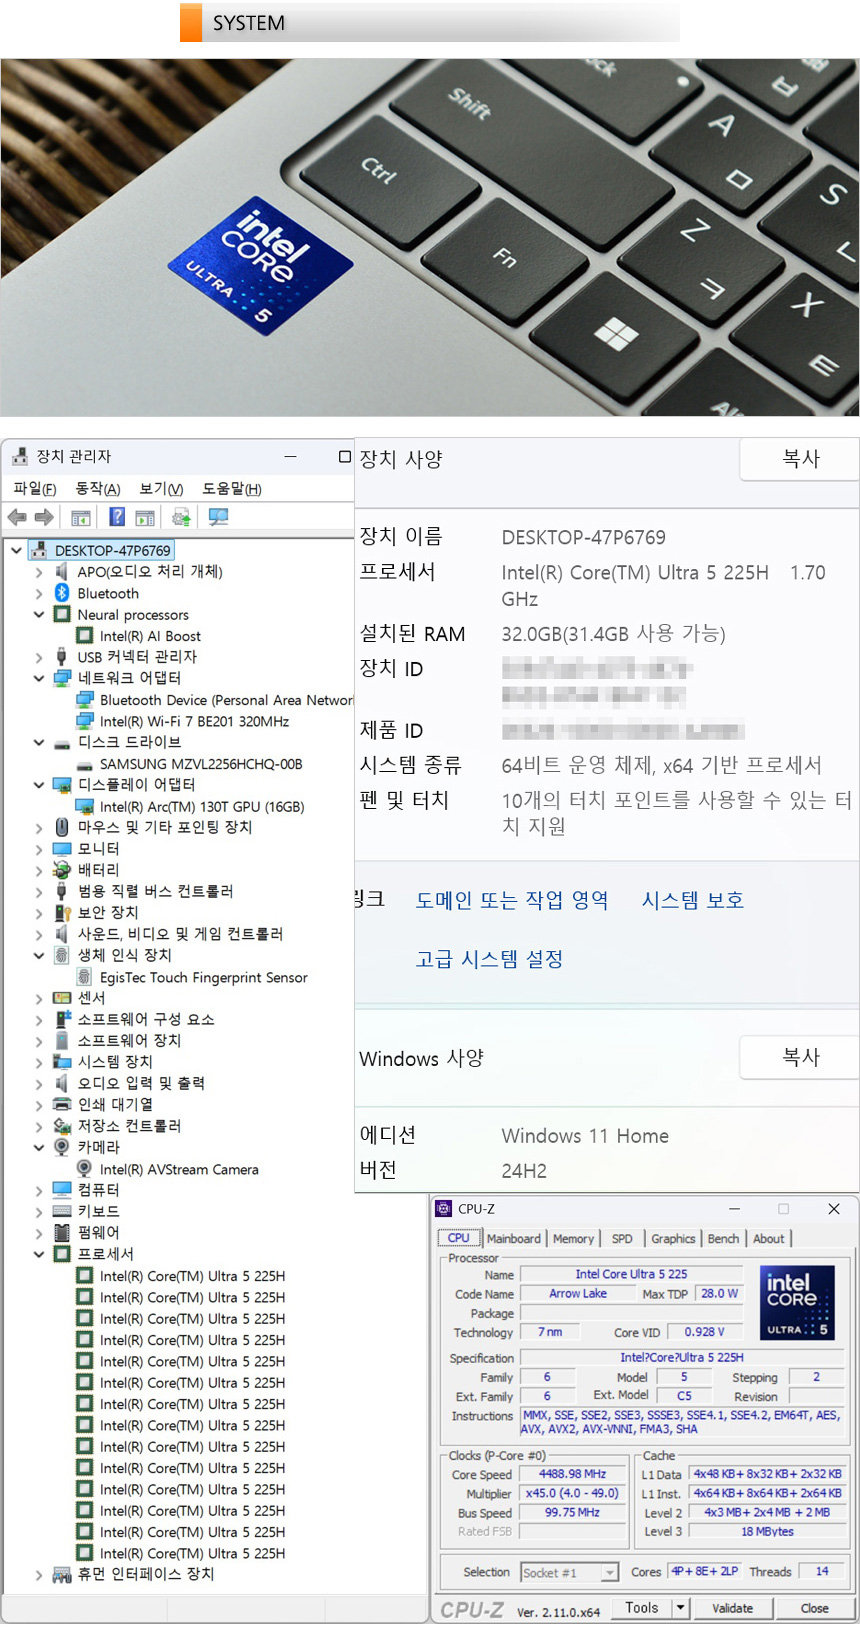Collapse the 프로세서 category node

point(39,1254)
